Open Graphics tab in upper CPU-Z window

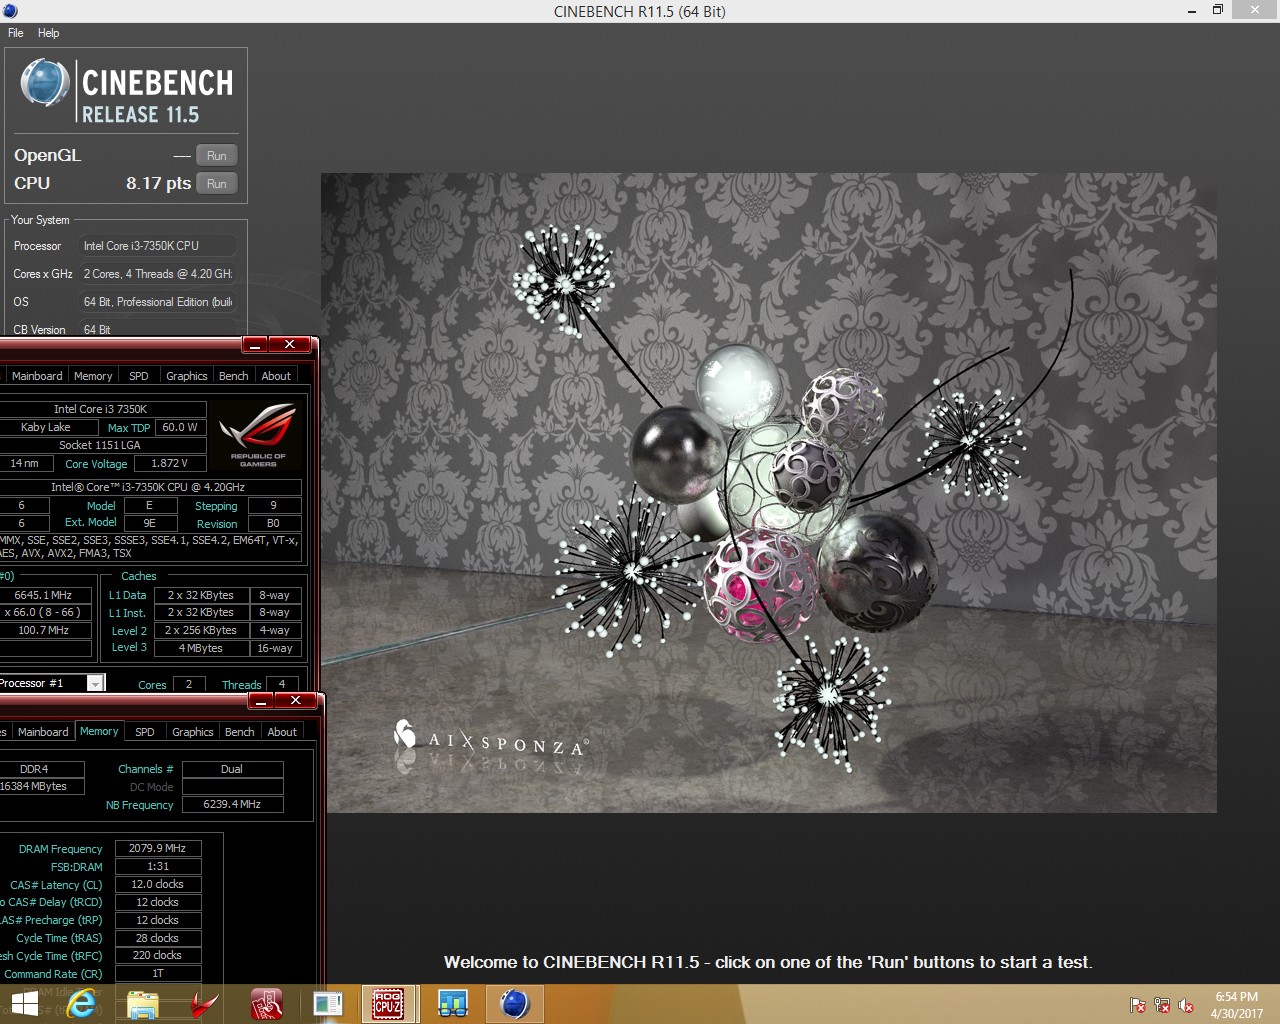[x=186, y=376]
